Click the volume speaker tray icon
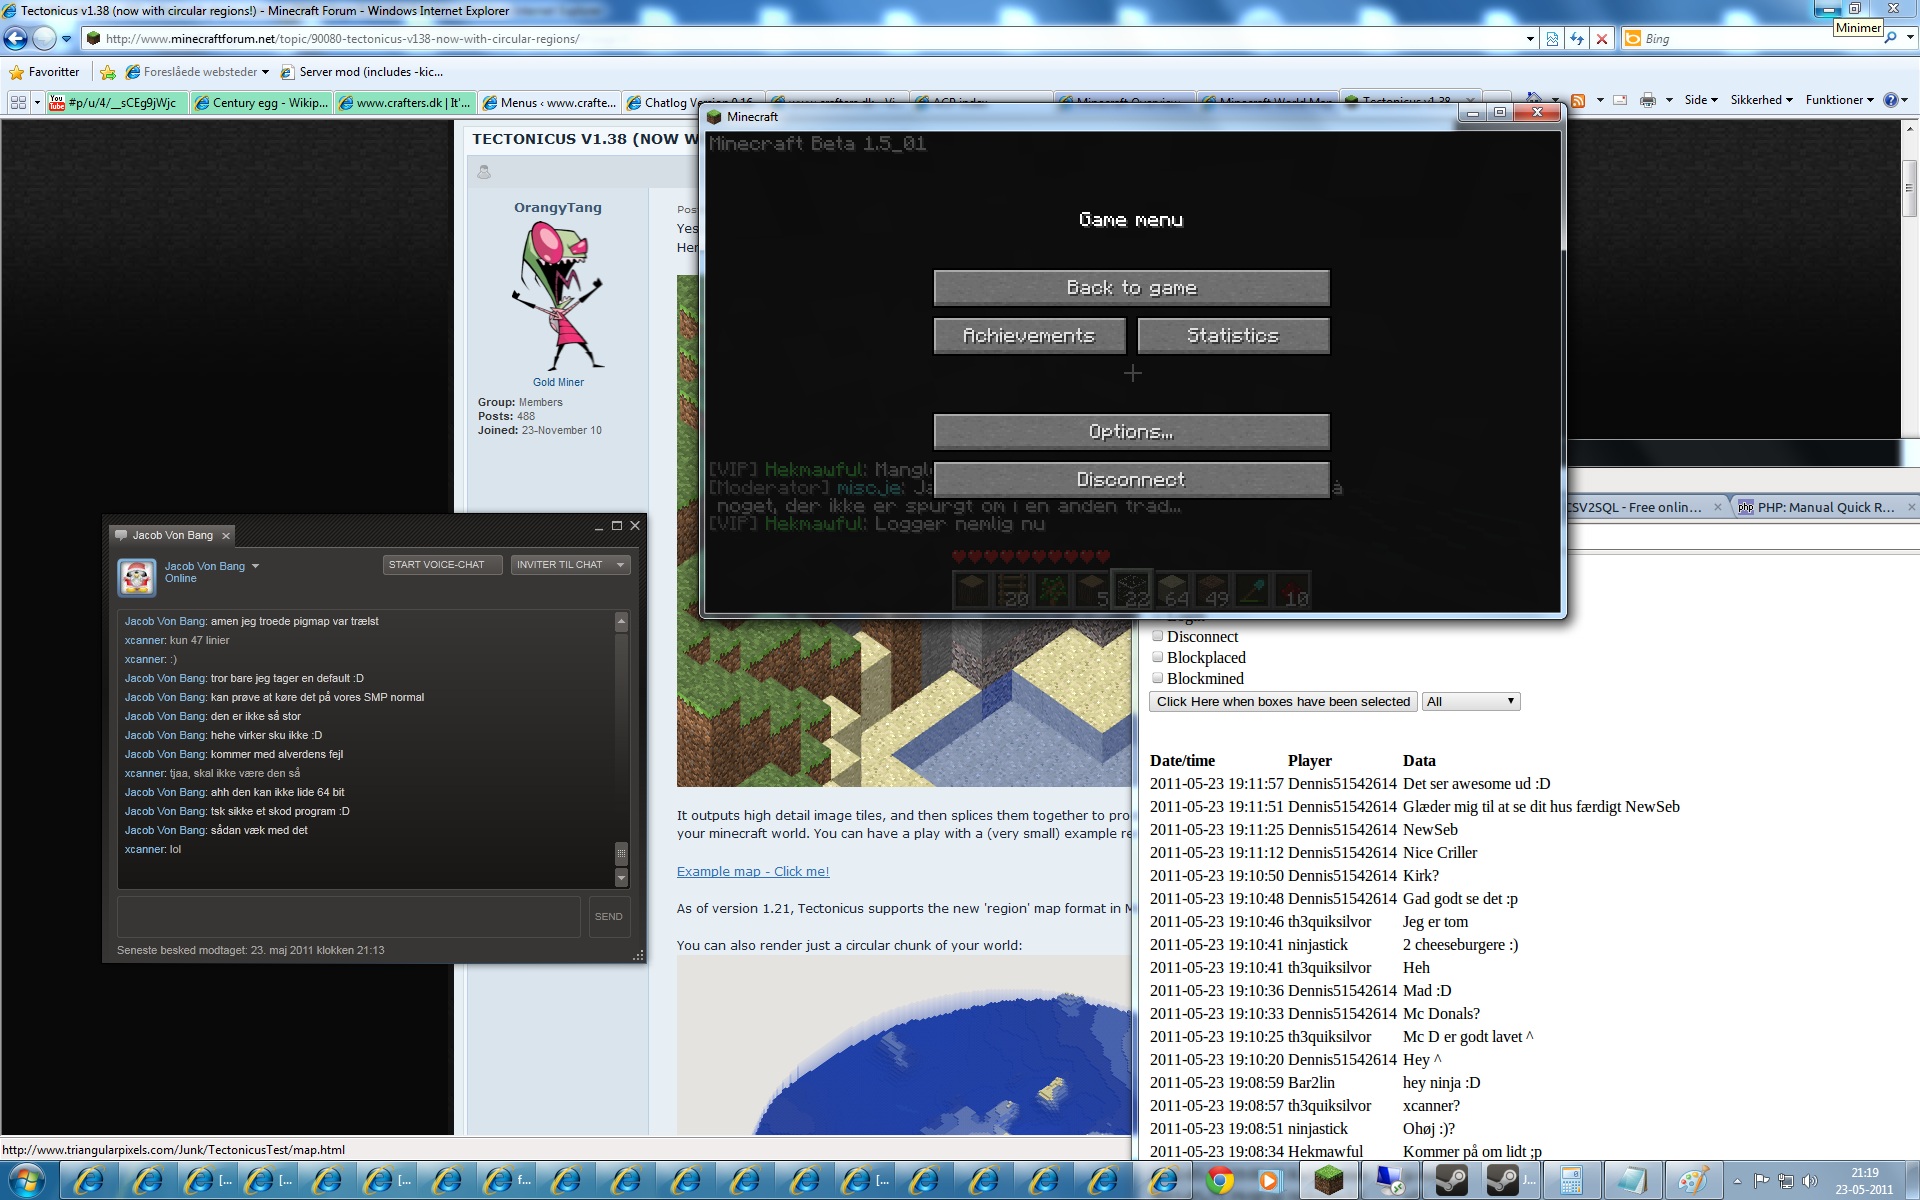The width and height of the screenshot is (1920, 1200). 1809,1182
